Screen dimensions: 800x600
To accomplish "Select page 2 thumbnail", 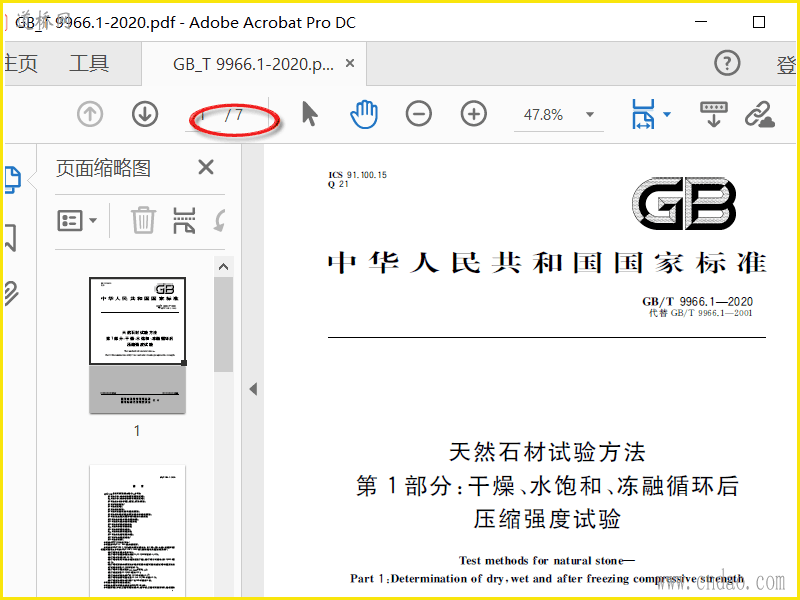I will (137, 531).
